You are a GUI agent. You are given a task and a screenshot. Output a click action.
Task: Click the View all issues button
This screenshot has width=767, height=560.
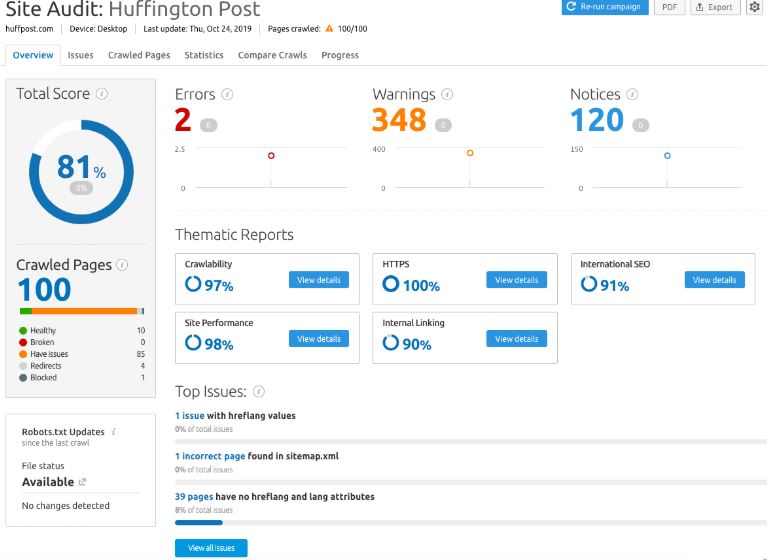[211, 548]
